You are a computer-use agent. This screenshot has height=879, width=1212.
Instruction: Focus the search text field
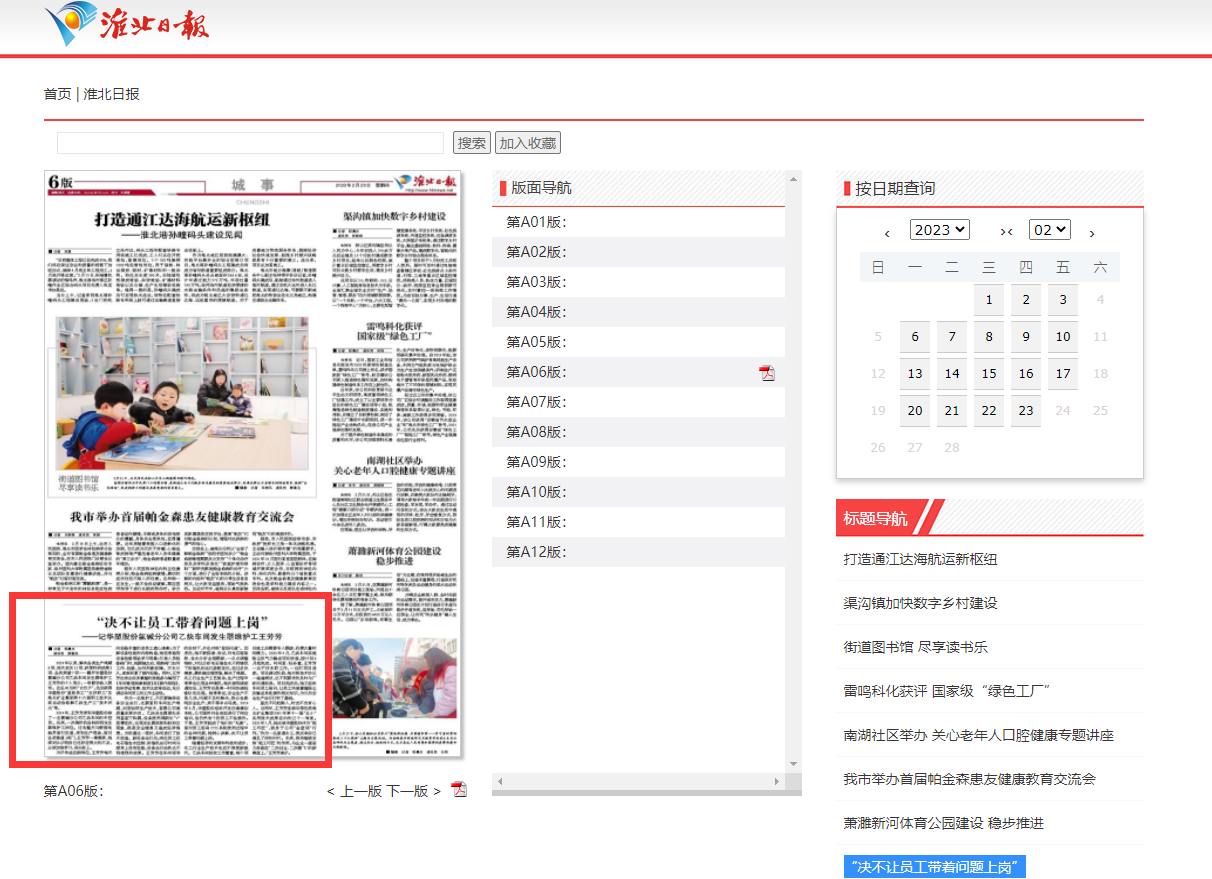pos(250,143)
